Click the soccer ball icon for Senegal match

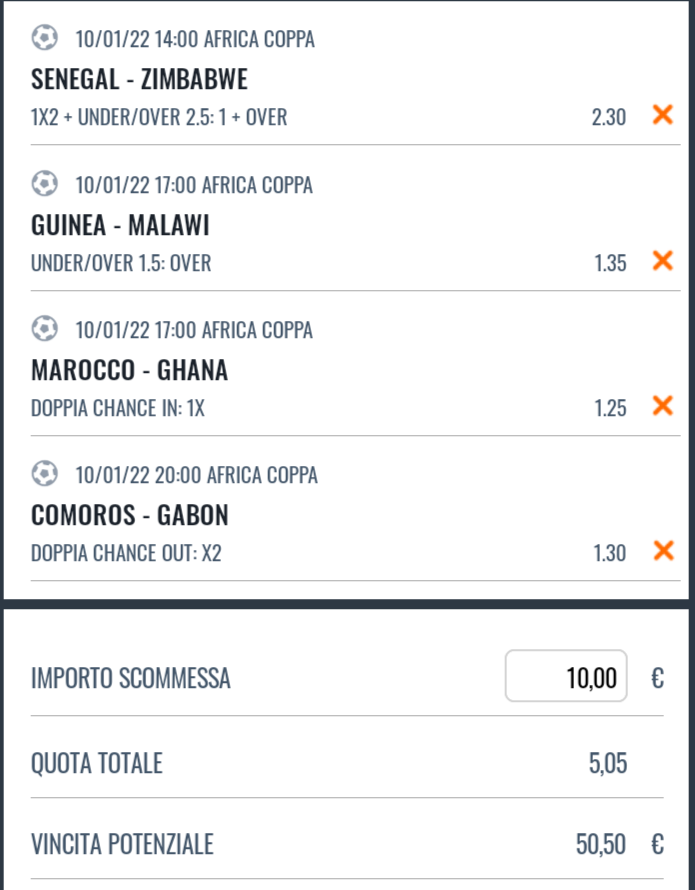pyautogui.click(x=44, y=38)
